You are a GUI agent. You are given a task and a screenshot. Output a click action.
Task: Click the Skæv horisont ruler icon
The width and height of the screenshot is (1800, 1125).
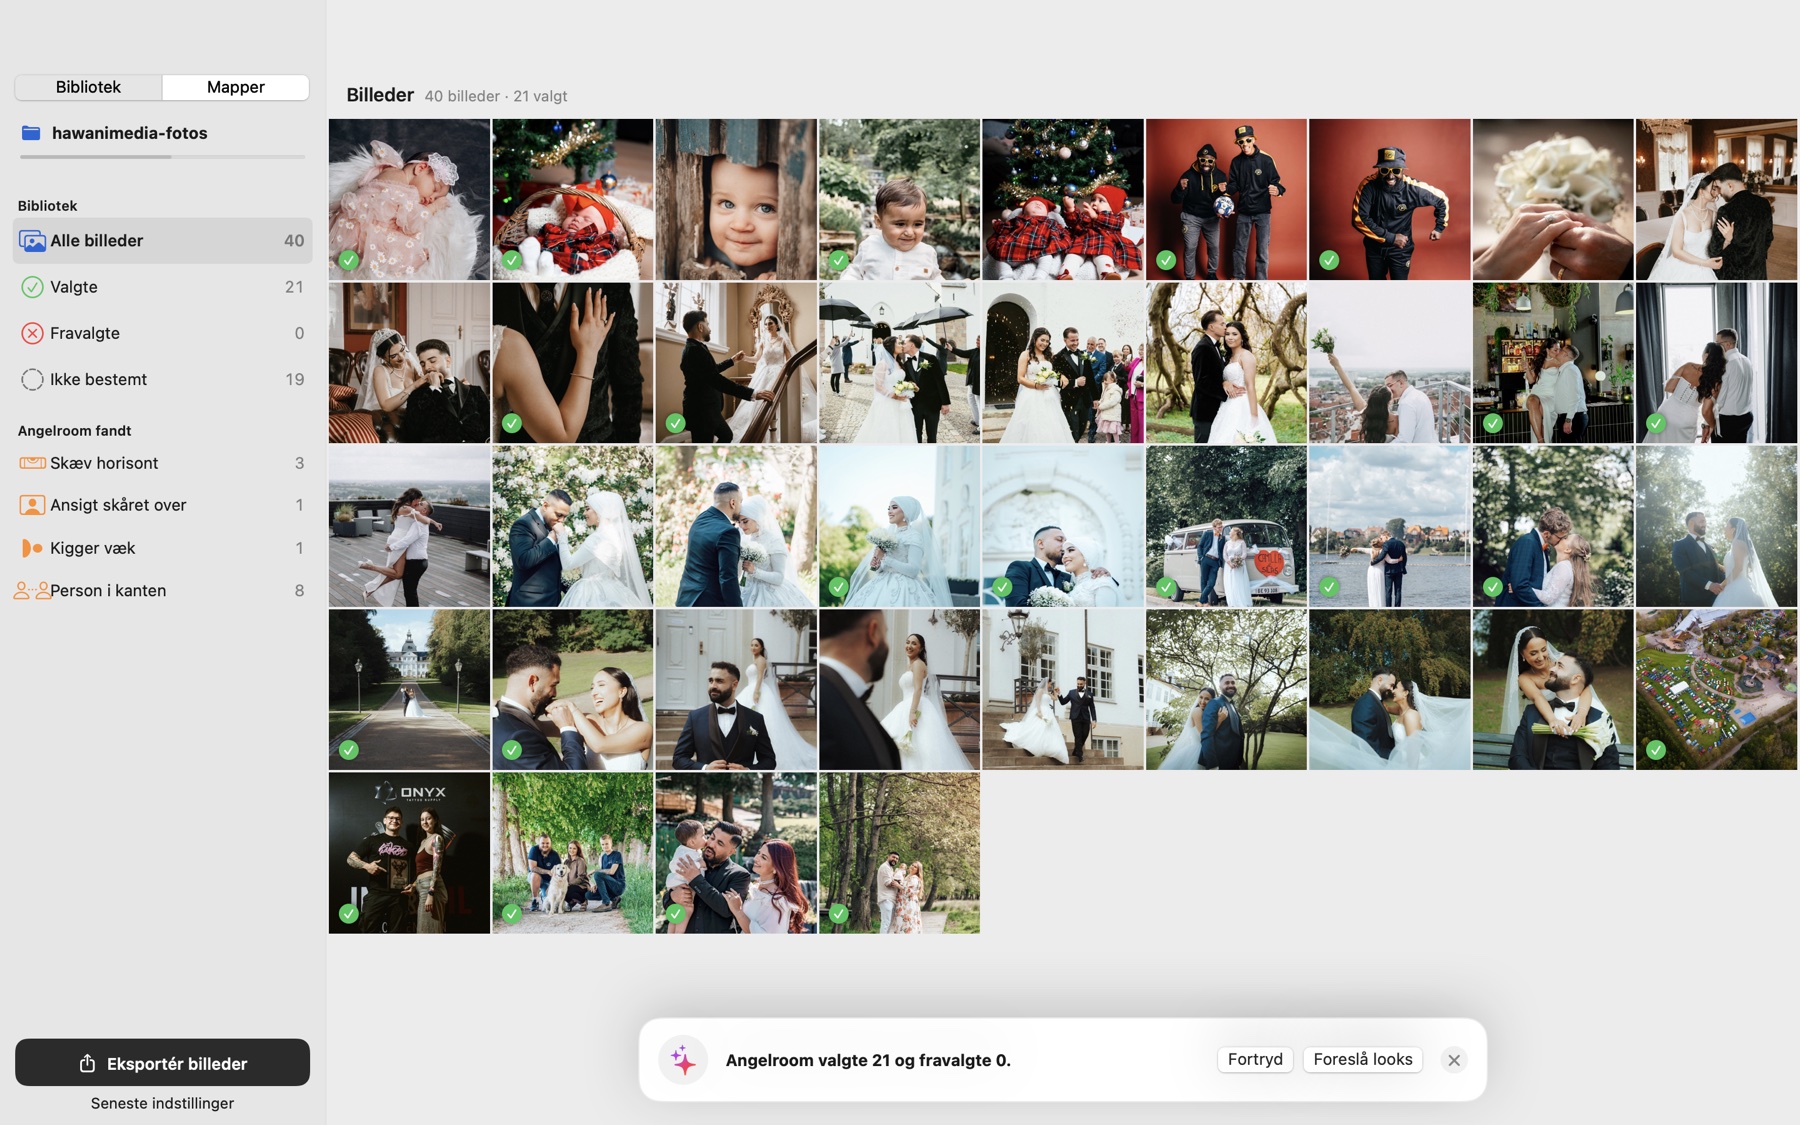[32, 463]
